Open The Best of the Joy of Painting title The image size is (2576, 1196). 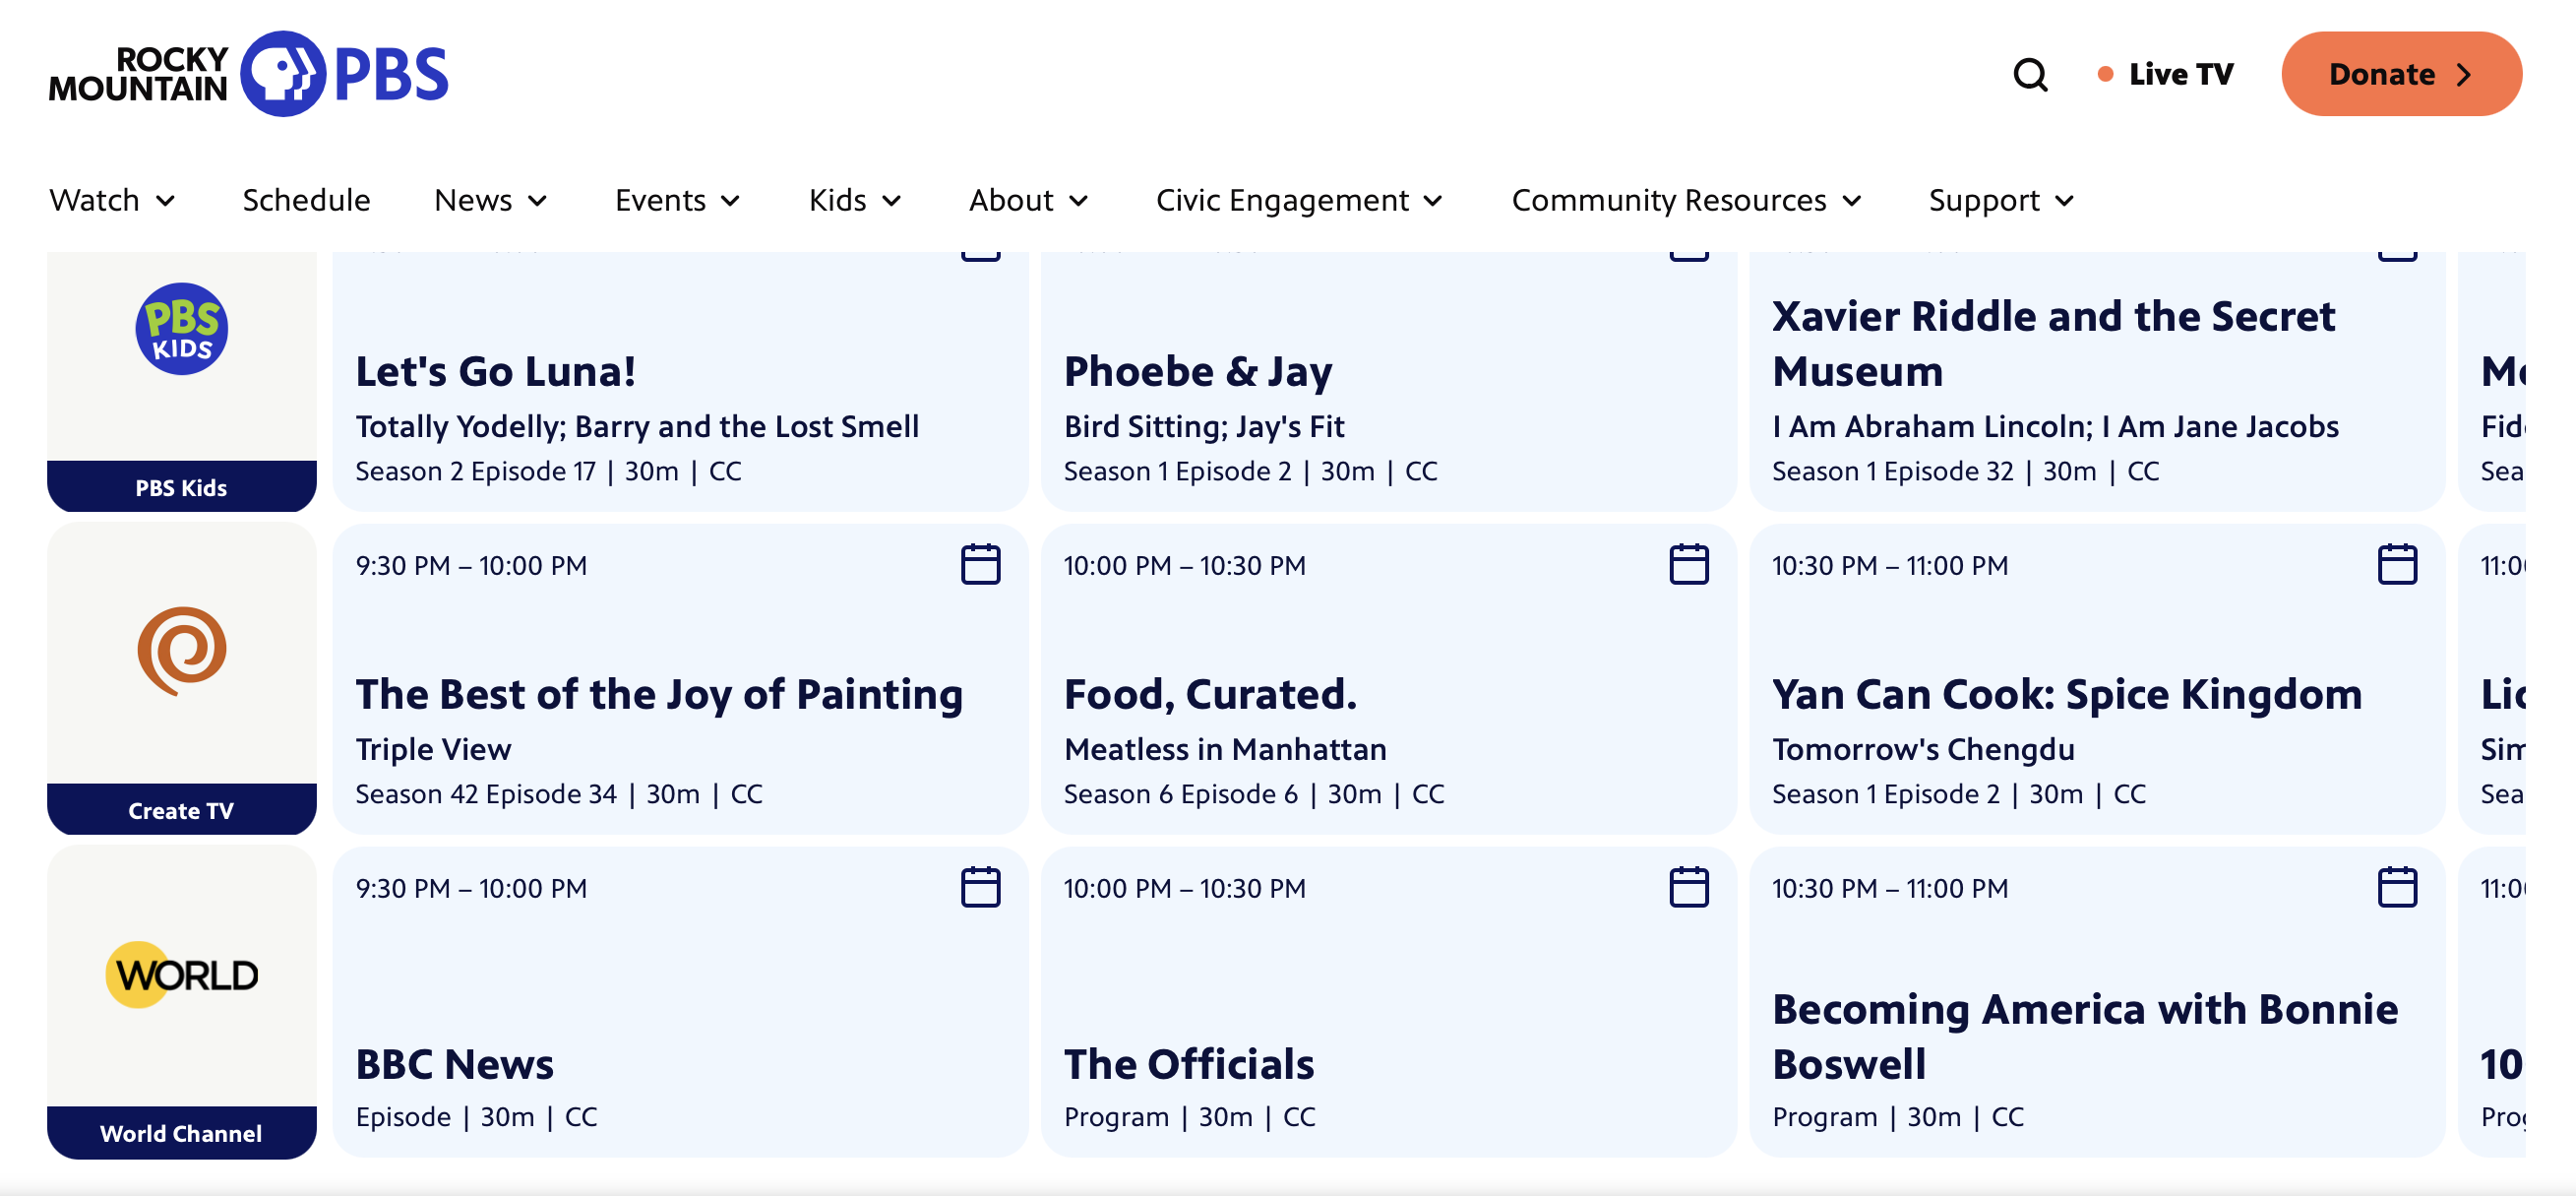659,694
